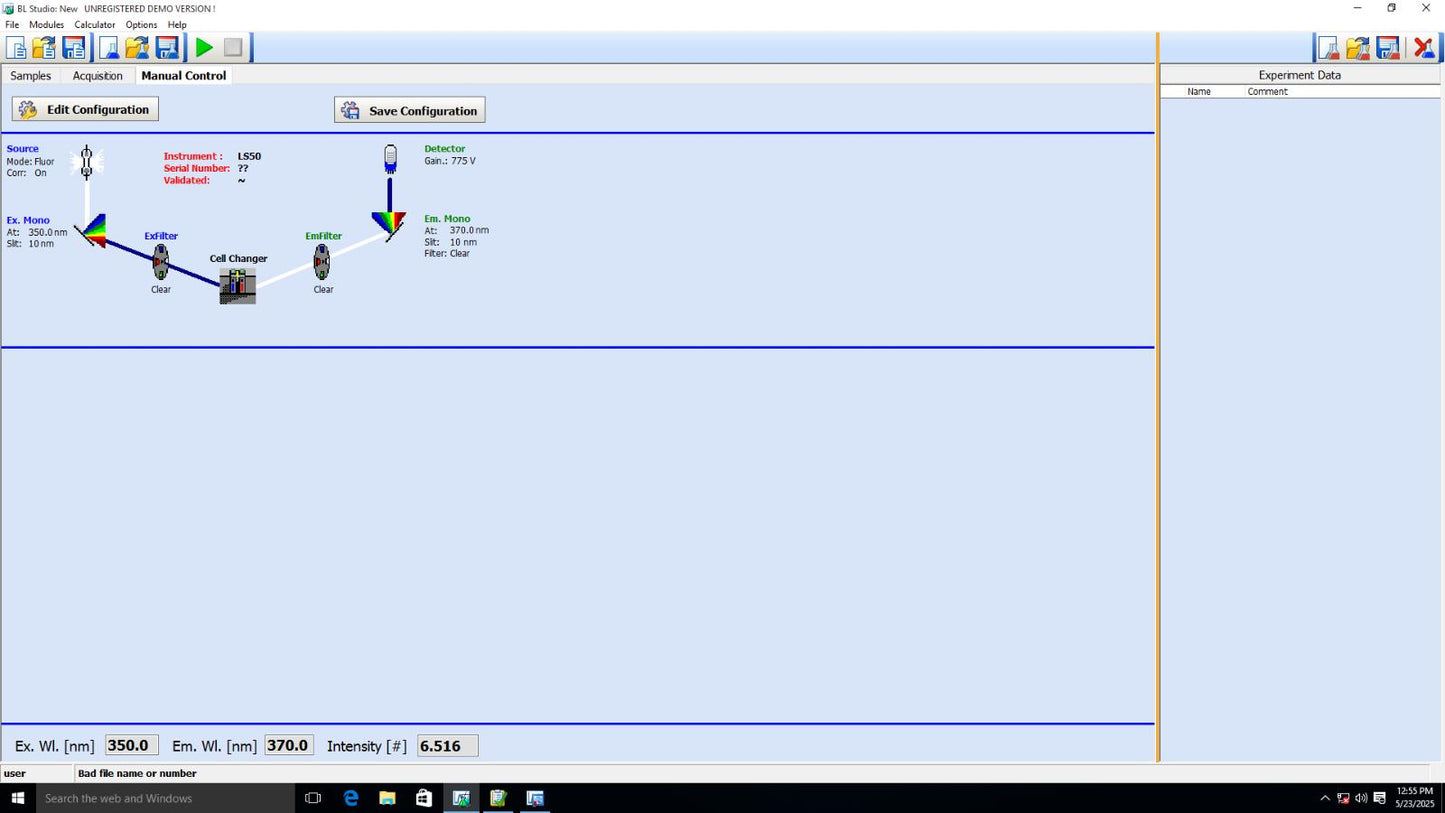Click the red X delete experiment icon
Image resolution: width=1445 pixels, height=813 pixels.
click(x=1422, y=47)
